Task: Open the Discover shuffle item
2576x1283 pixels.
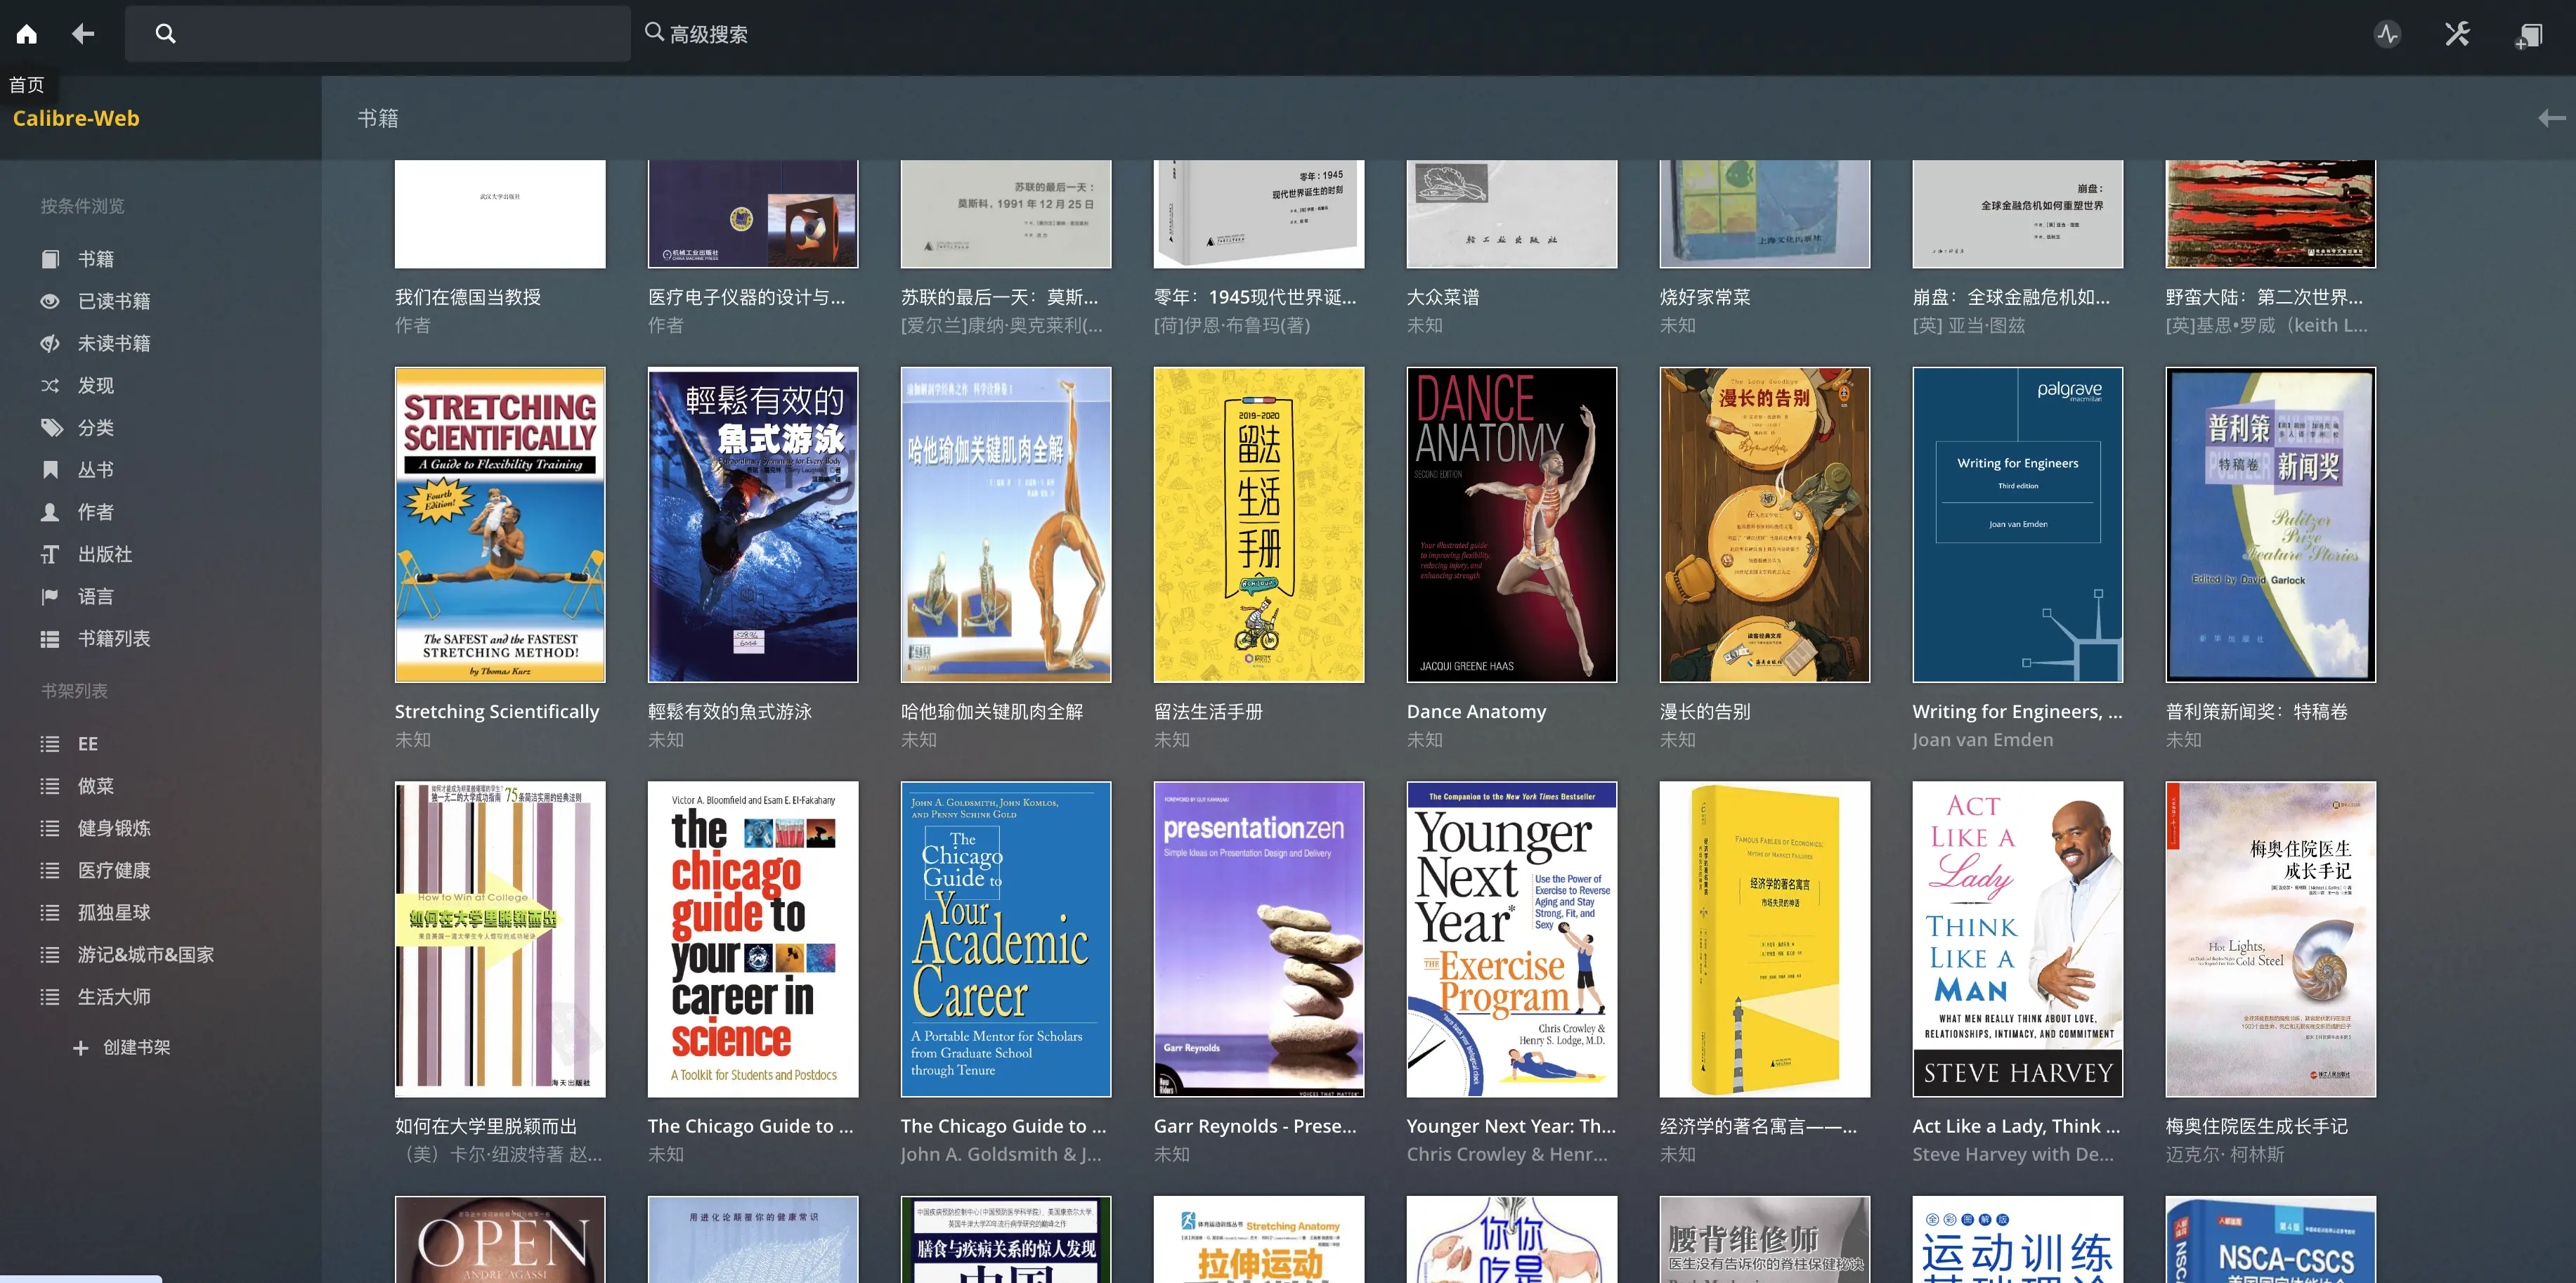Action: pyautogui.click(x=95, y=385)
